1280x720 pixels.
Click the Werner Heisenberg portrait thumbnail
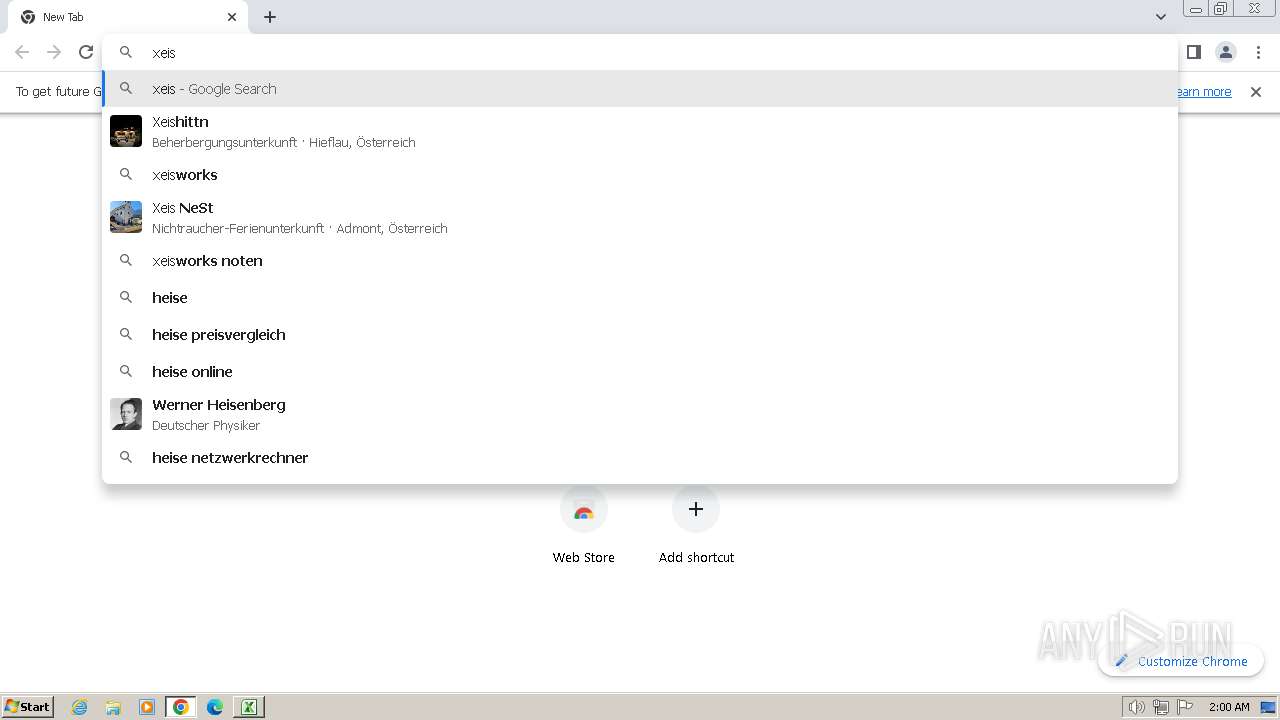(x=126, y=414)
